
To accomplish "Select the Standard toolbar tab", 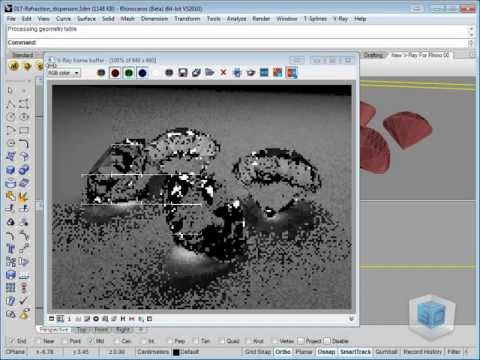I will tap(23, 55).
